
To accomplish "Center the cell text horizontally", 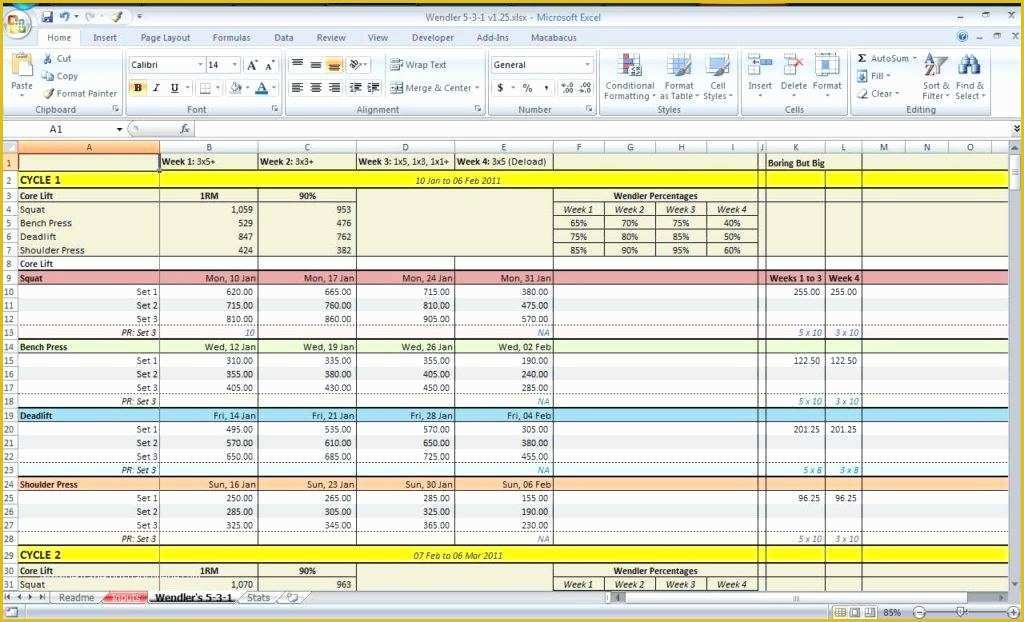I will pyautogui.click(x=316, y=88).
